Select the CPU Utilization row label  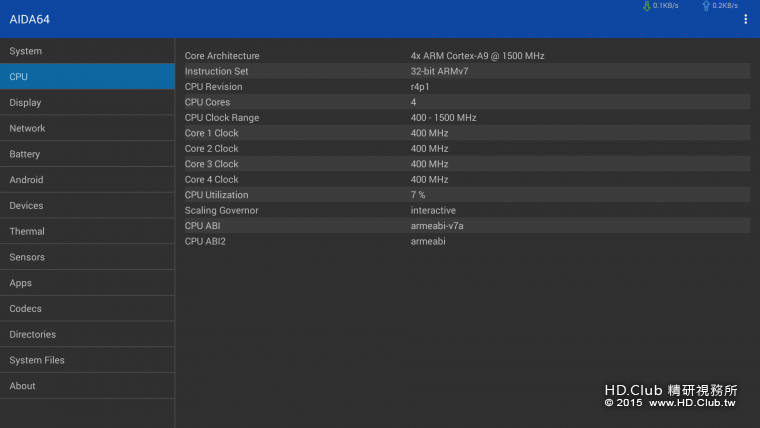(x=216, y=195)
